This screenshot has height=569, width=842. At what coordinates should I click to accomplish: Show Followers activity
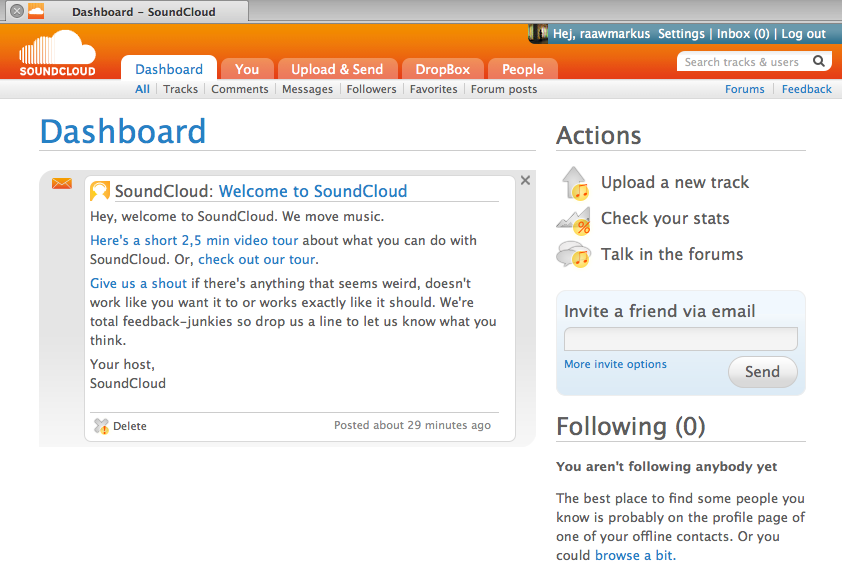[371, 89]
